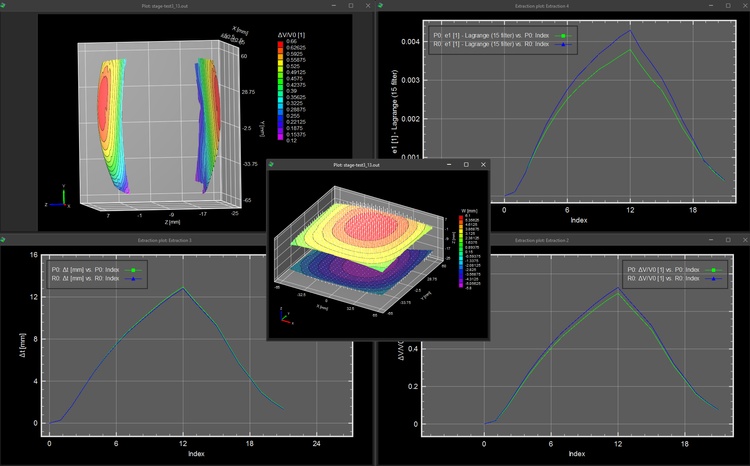Click the blue R0 curve peak in Extraction 4
This screenshot has width=750, height=466.
(x=628, y=30)
